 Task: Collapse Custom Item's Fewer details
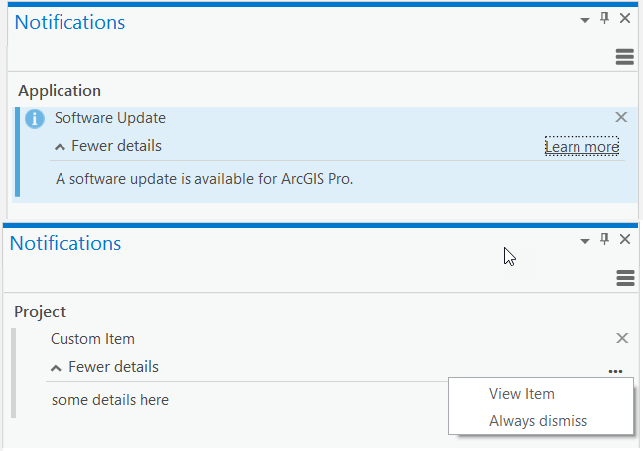(x=103, y=367)
